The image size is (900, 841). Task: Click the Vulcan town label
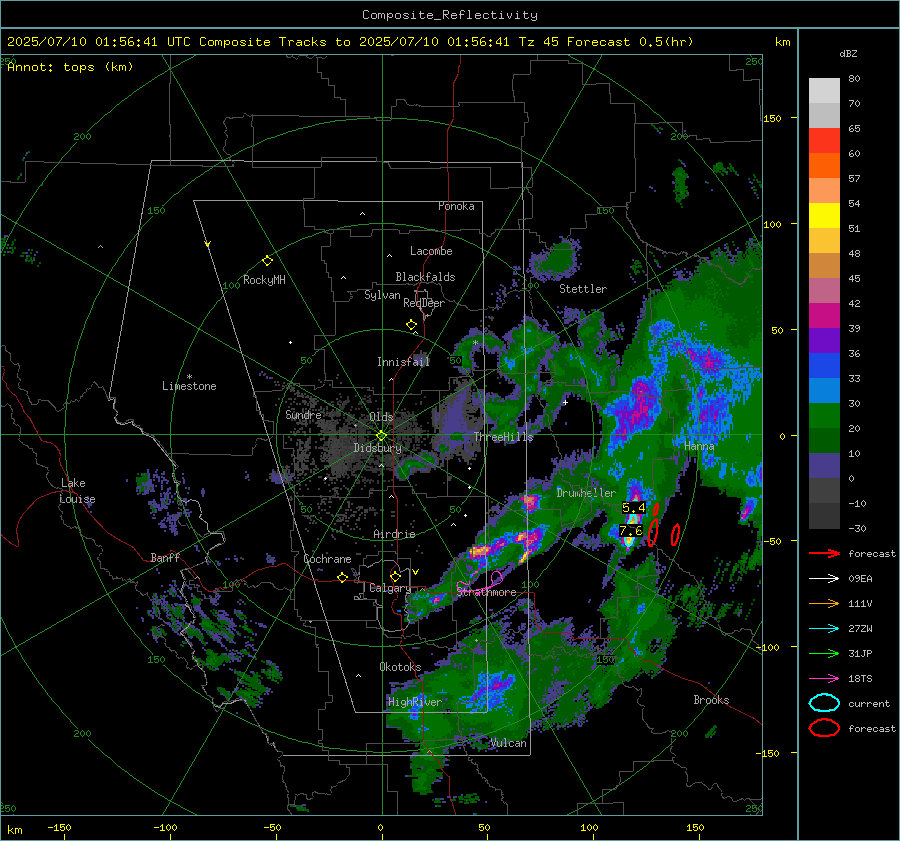[x=509, y=743]
